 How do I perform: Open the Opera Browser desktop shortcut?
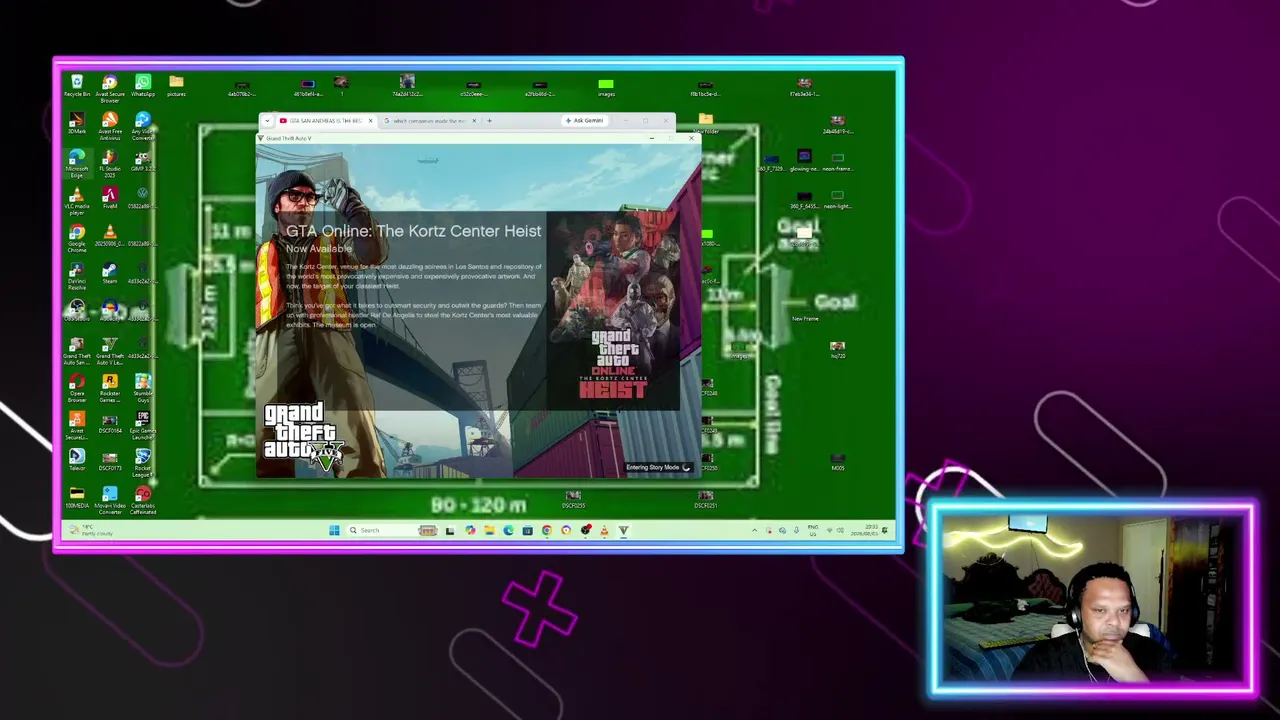click(77, 388)
